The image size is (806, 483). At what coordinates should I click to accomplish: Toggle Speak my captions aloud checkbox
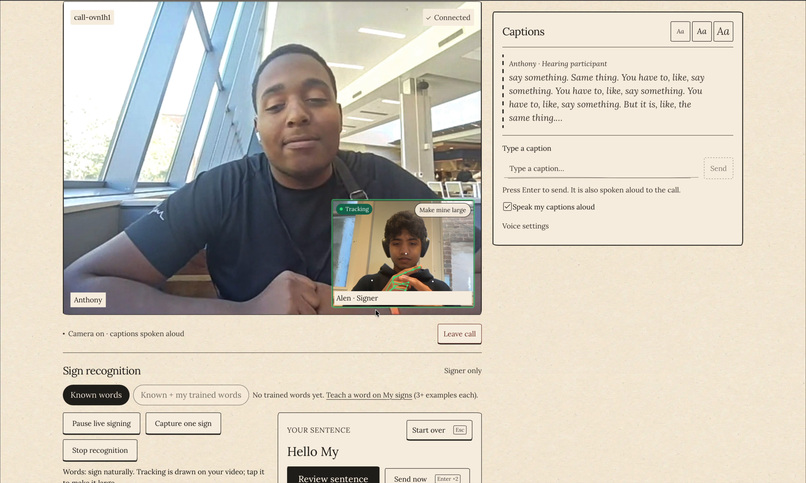coord(507,207)
